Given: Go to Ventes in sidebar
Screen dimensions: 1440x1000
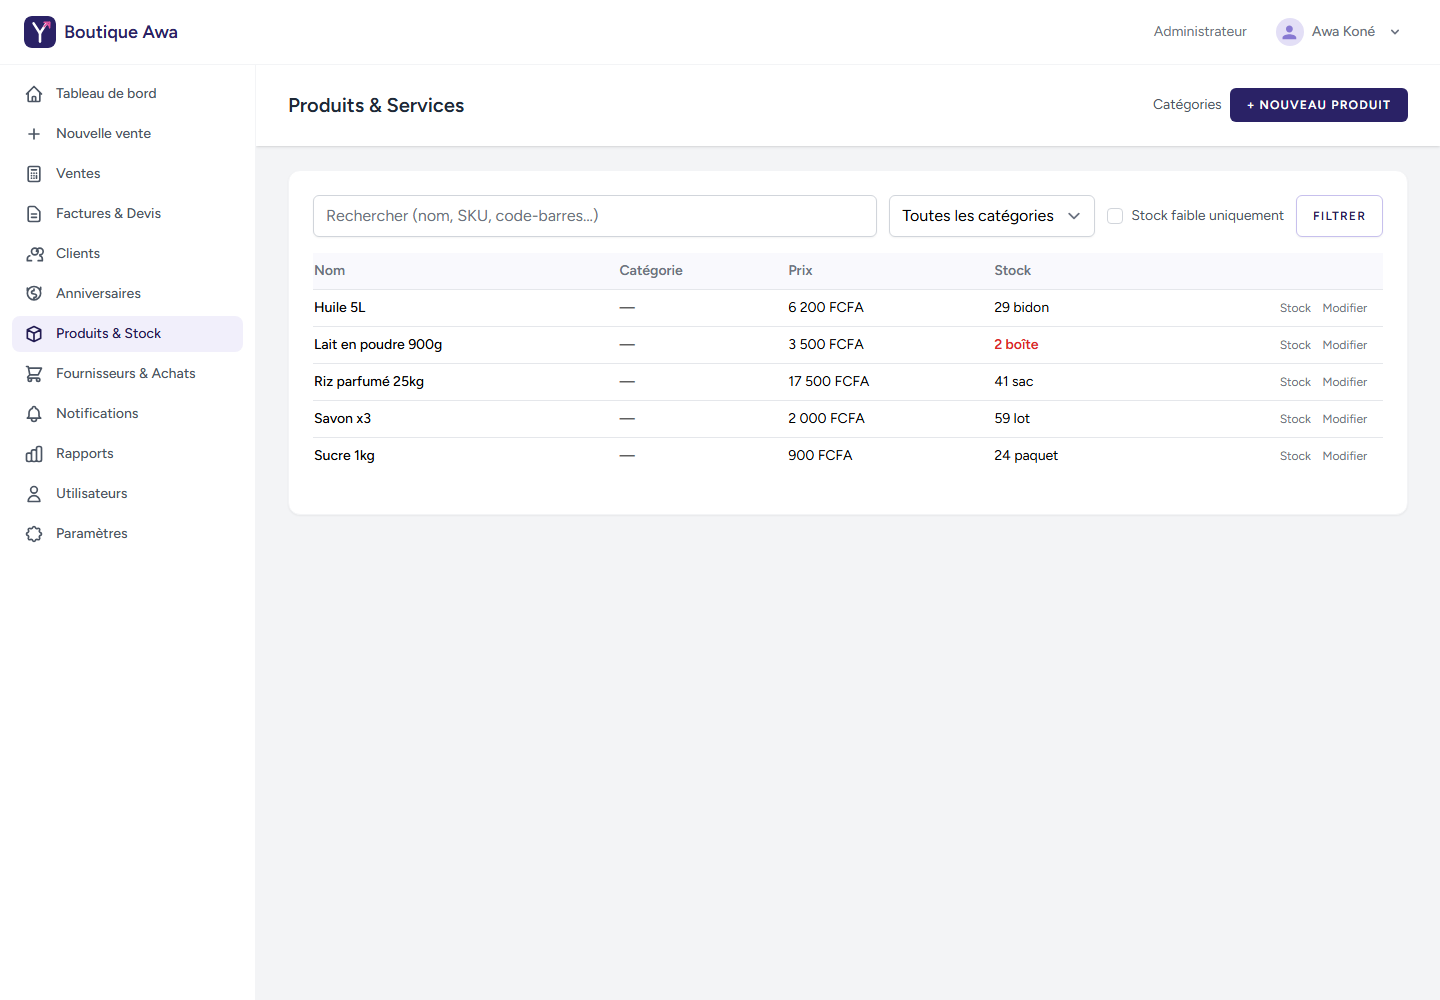Looking at the screenshot, I should click(127, 174).
